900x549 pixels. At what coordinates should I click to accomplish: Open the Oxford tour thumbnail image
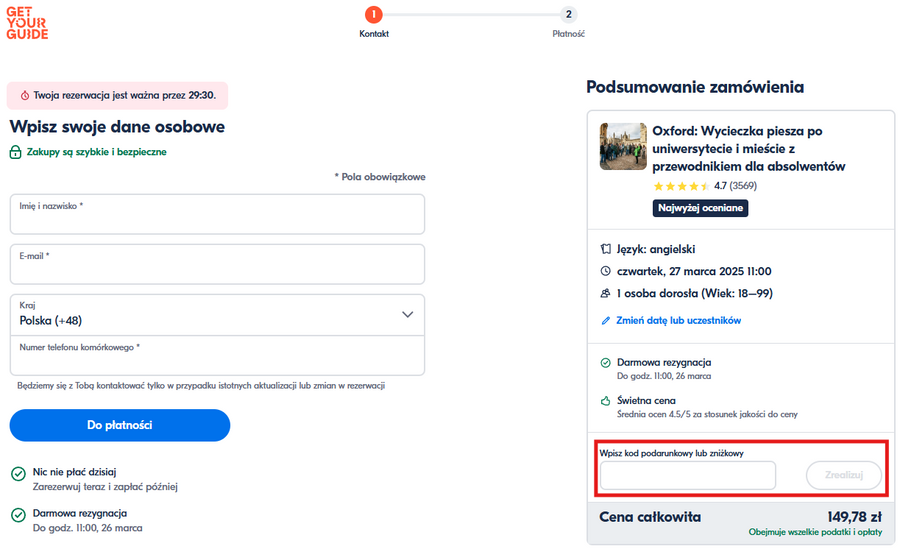coord(622,146)
